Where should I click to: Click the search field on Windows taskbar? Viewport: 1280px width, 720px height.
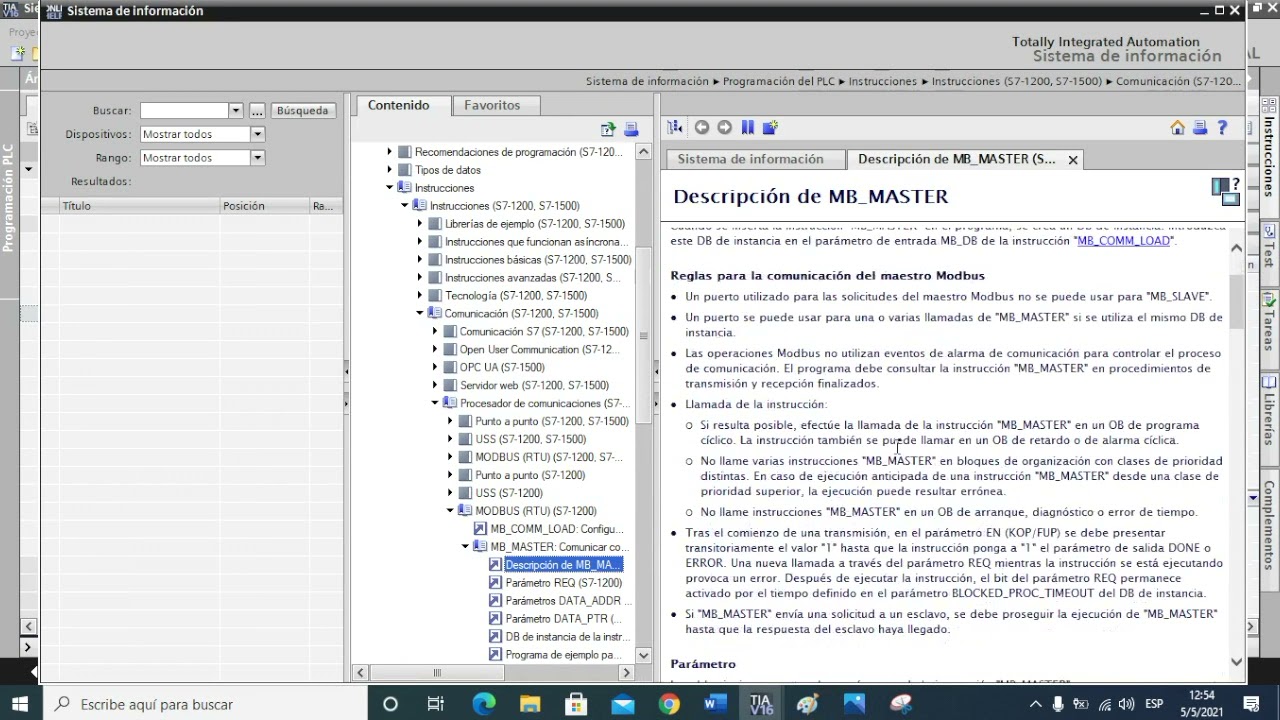coord(204,704)
